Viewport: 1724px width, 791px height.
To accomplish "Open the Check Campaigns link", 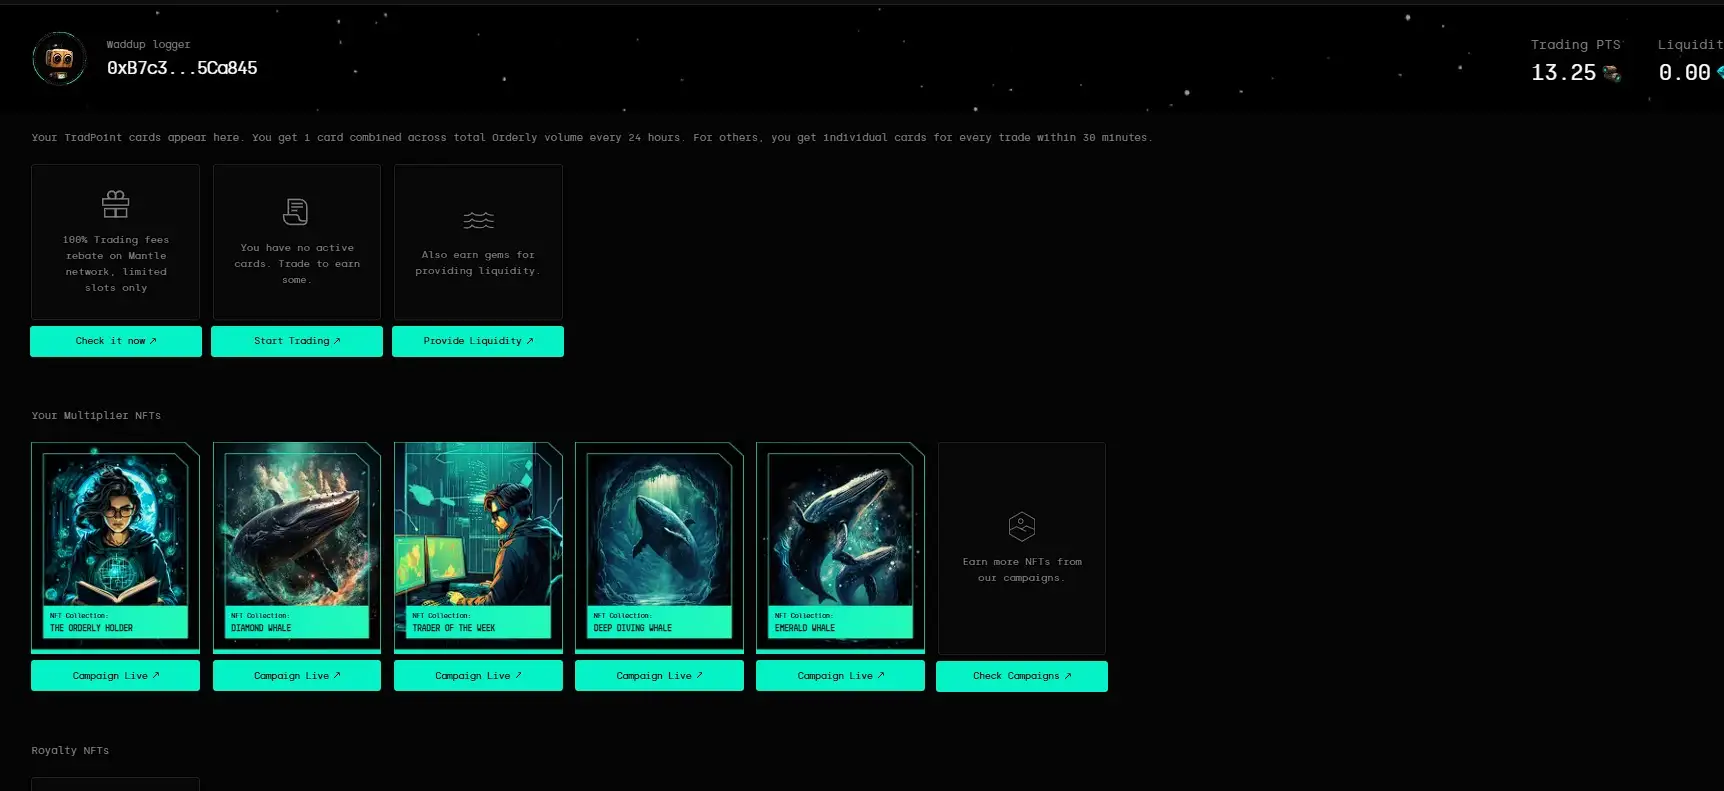I will coord(1021,676).
